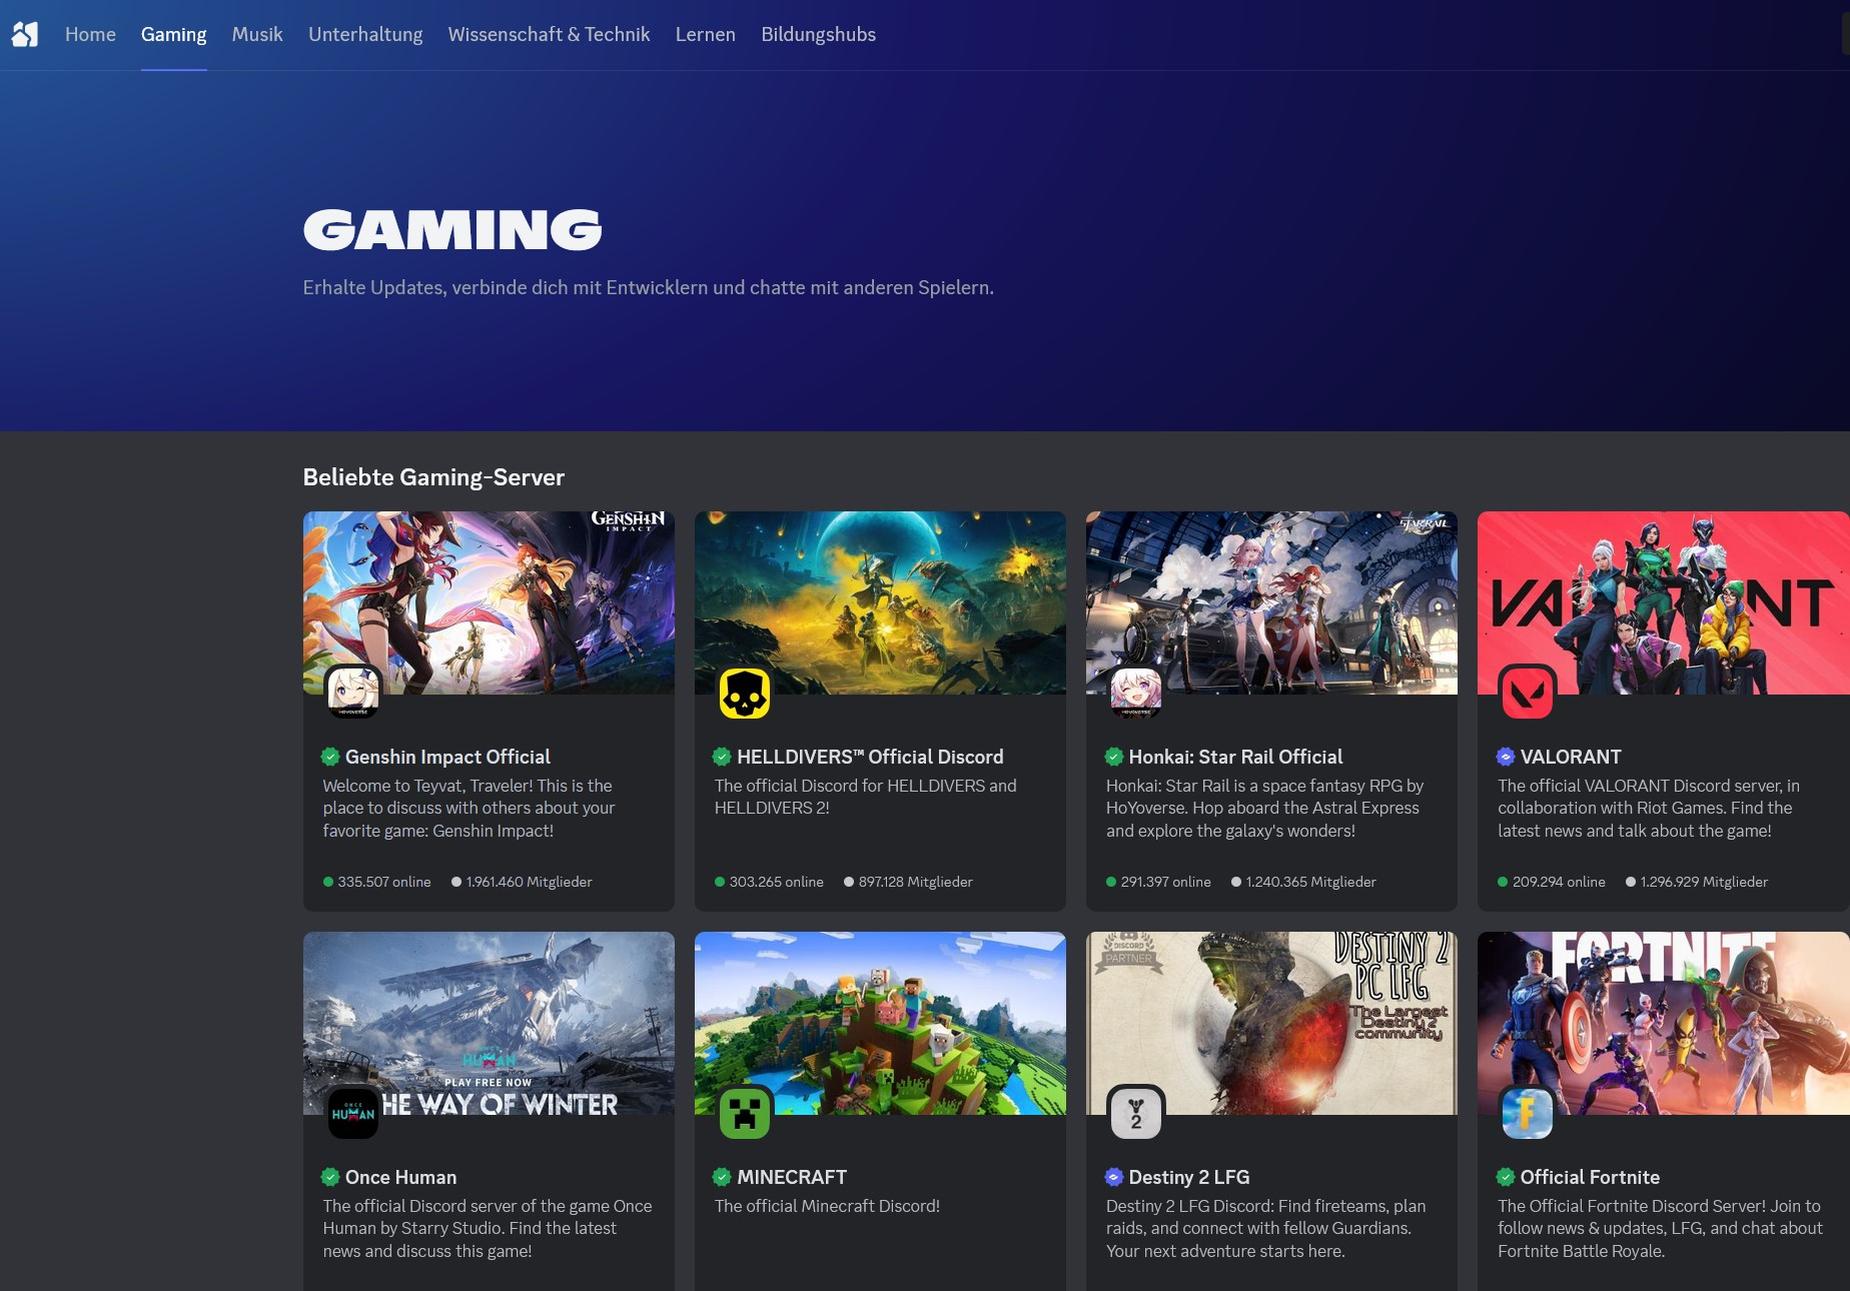Click the Minecraft creeper server icon
Screen dimensions: 1850x1291
pos(745,1113)
